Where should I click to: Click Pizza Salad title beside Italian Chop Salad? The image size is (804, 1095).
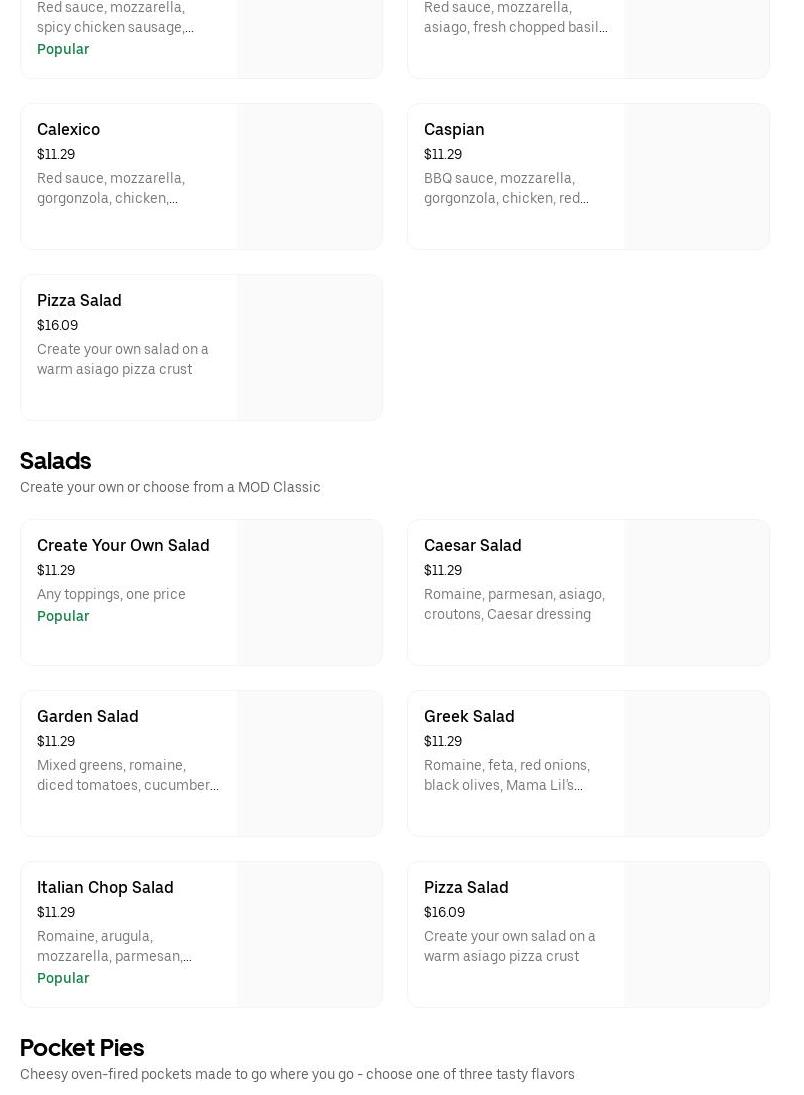click(466, 887)
